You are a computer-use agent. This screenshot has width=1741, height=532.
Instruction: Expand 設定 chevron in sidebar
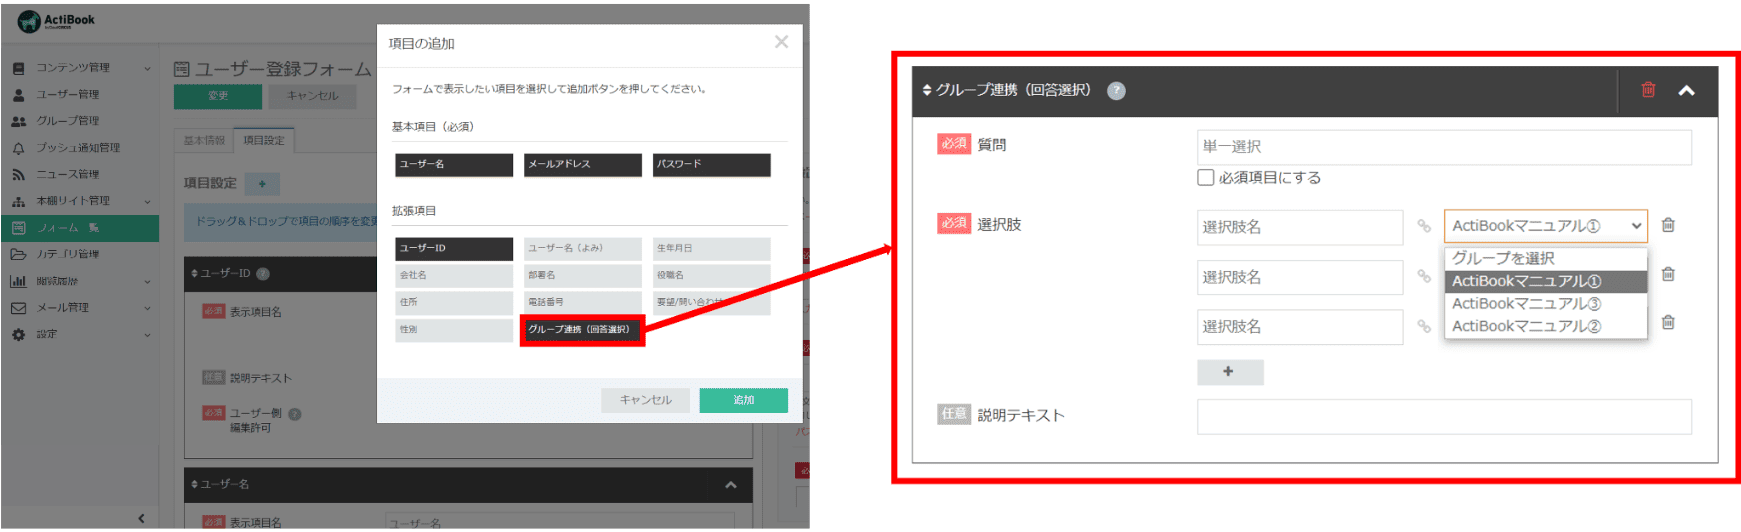[x=148, y=334]
